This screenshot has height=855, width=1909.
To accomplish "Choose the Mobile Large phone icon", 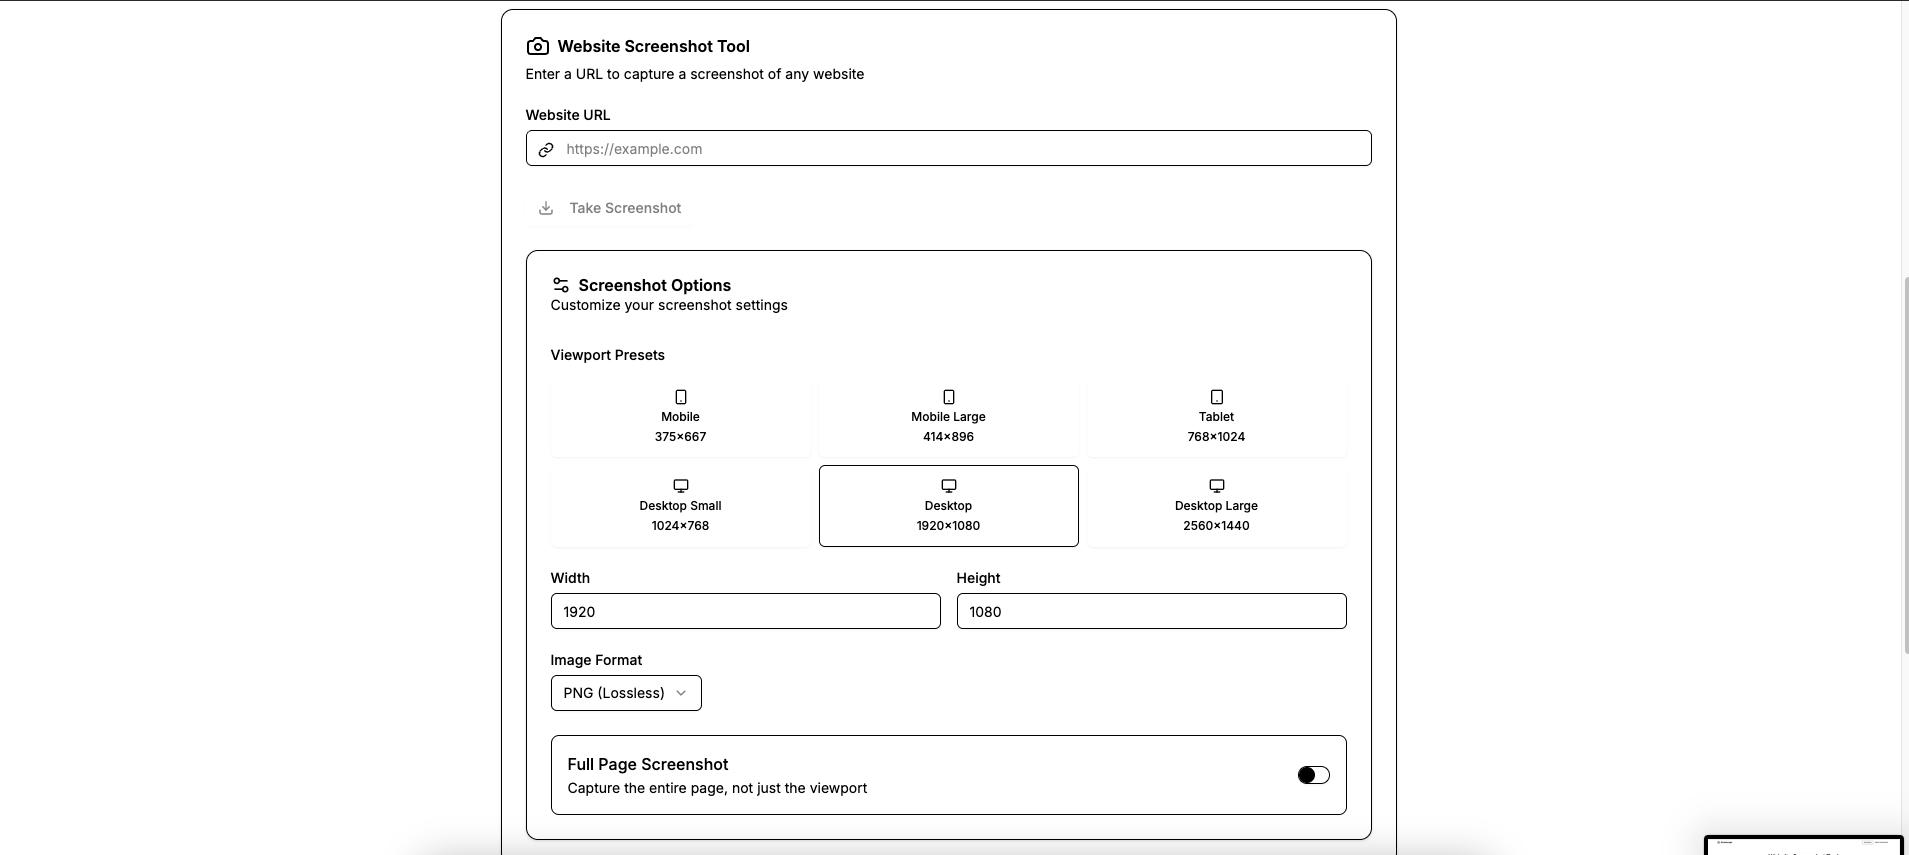I will (949, 397).
